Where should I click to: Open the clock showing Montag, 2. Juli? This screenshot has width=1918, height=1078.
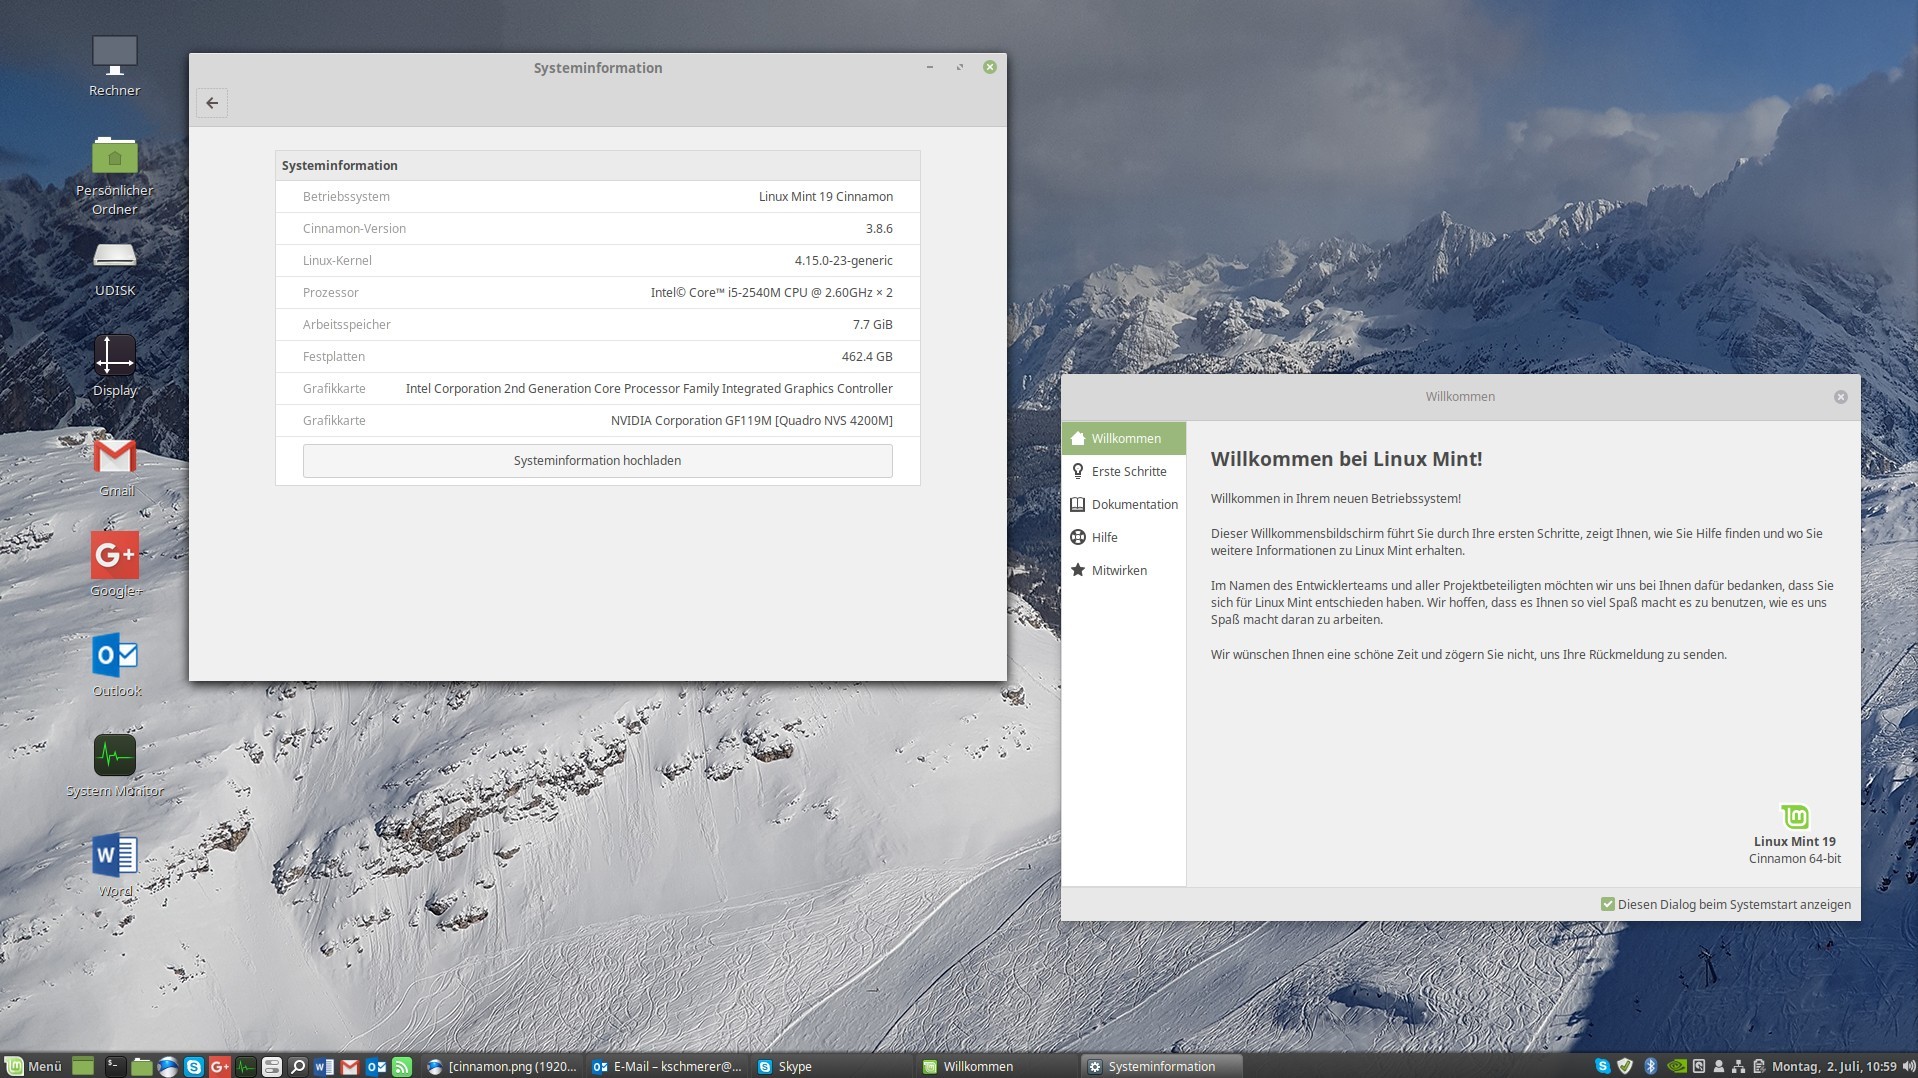pyautogui.click(x=1834, y=1066)
